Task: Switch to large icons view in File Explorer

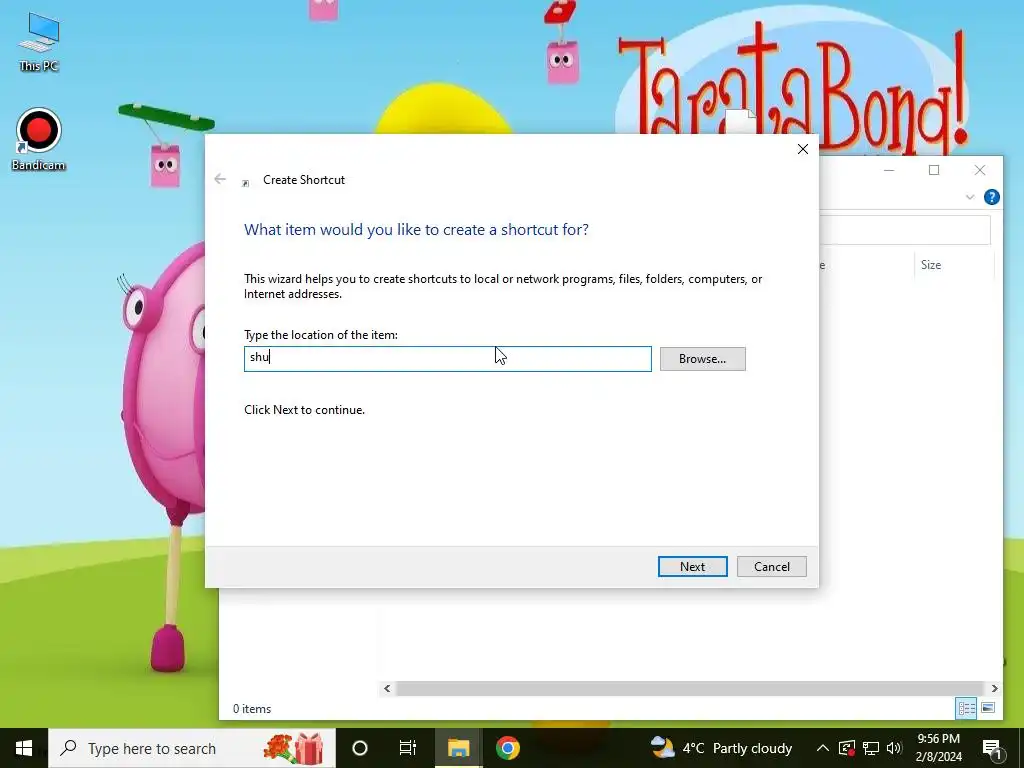Action: (988, 708)
